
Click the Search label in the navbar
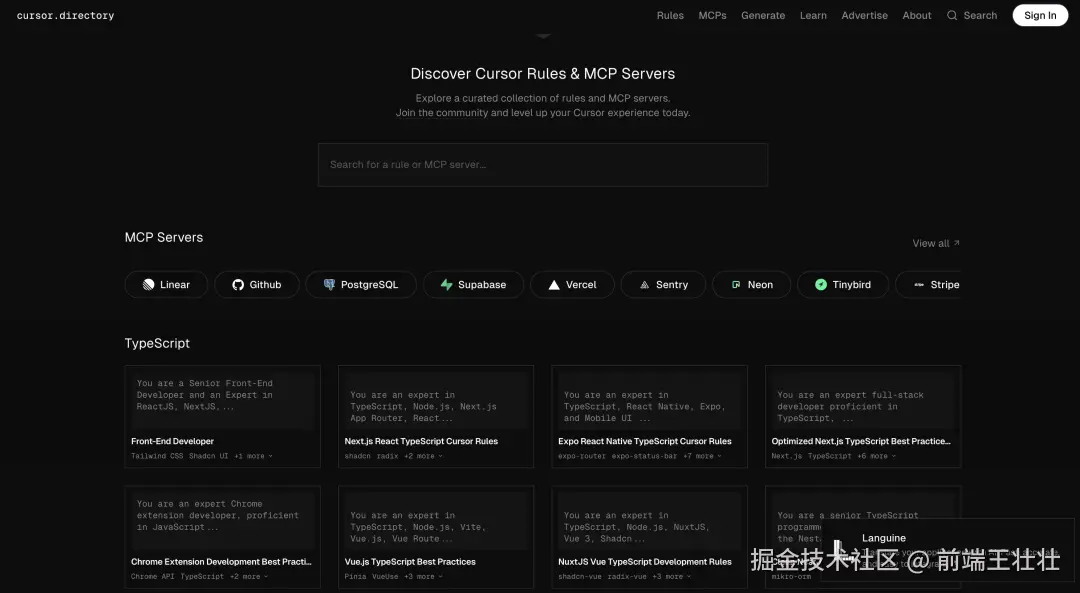[980, 15]
